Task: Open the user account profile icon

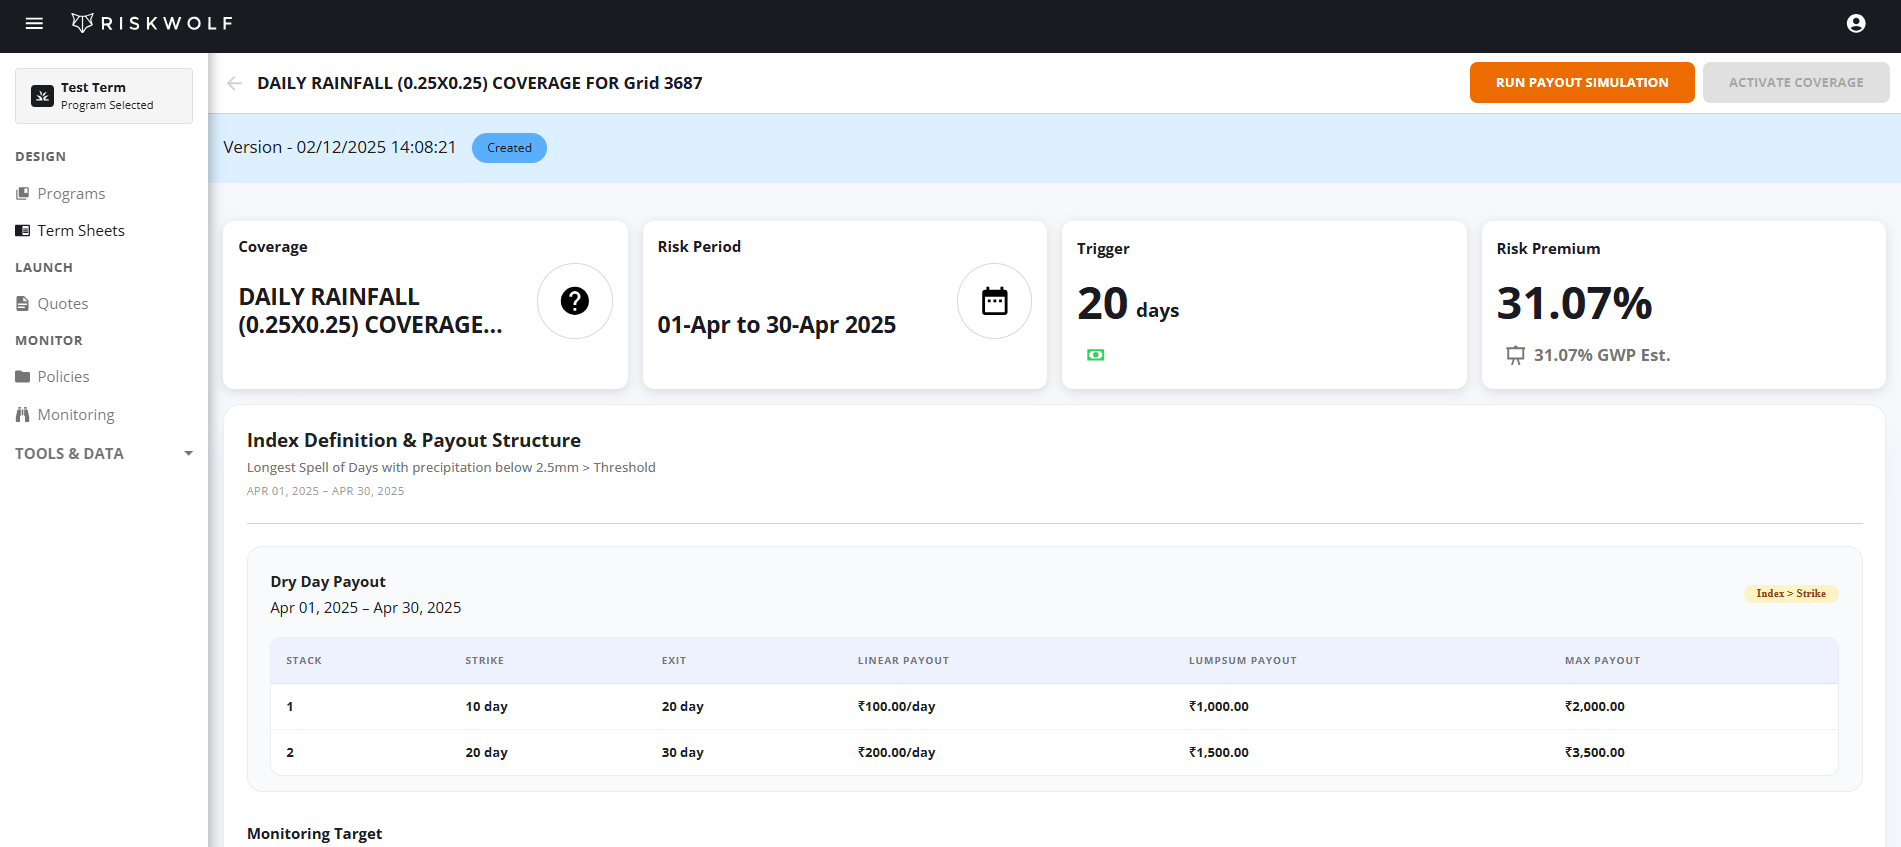Action: (1855, 23)
